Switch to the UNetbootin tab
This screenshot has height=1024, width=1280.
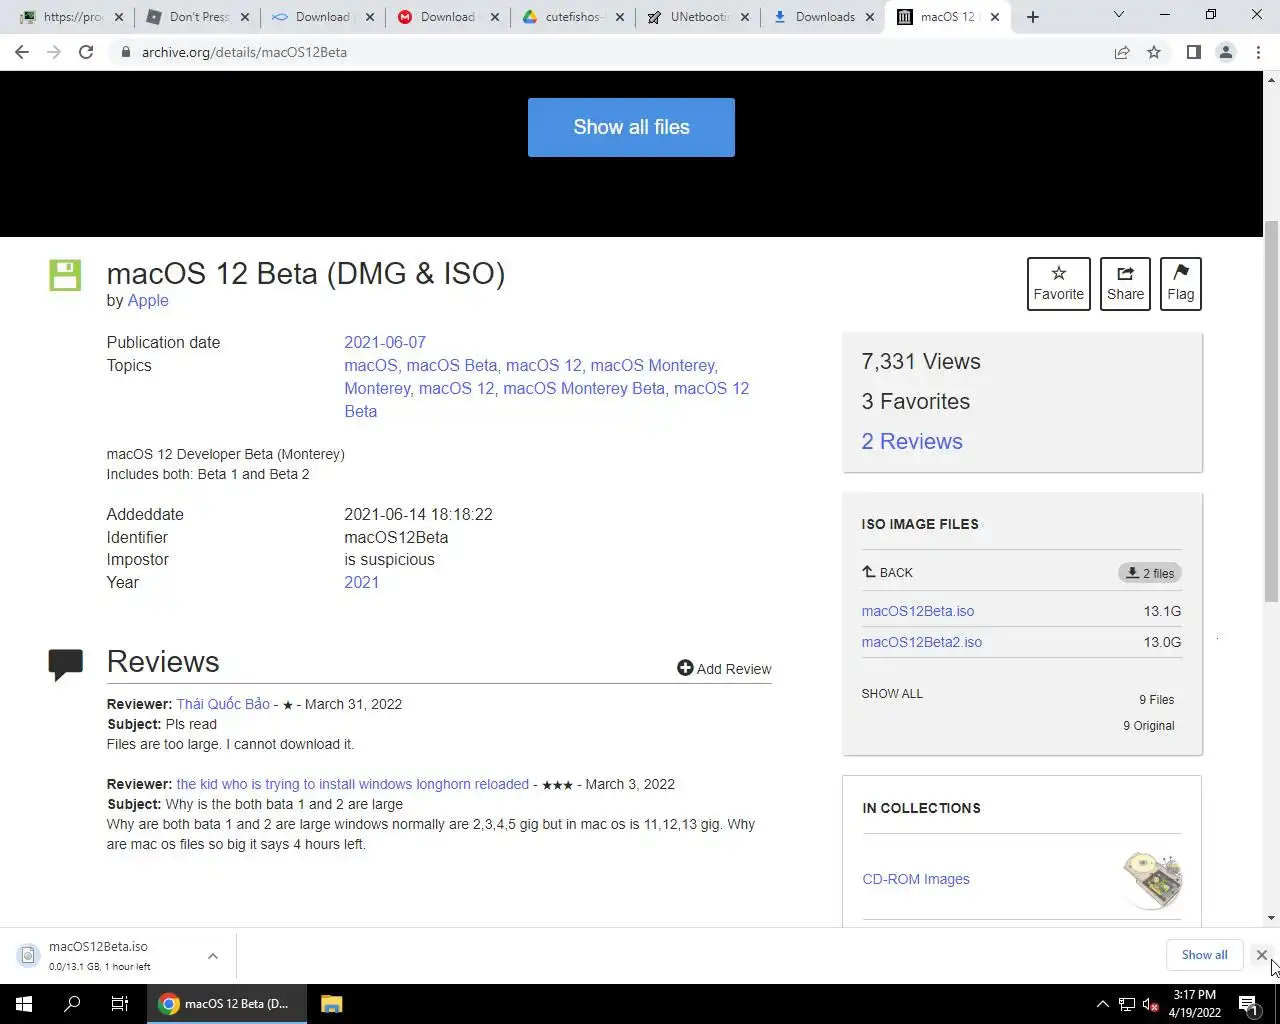coord(698,17)
